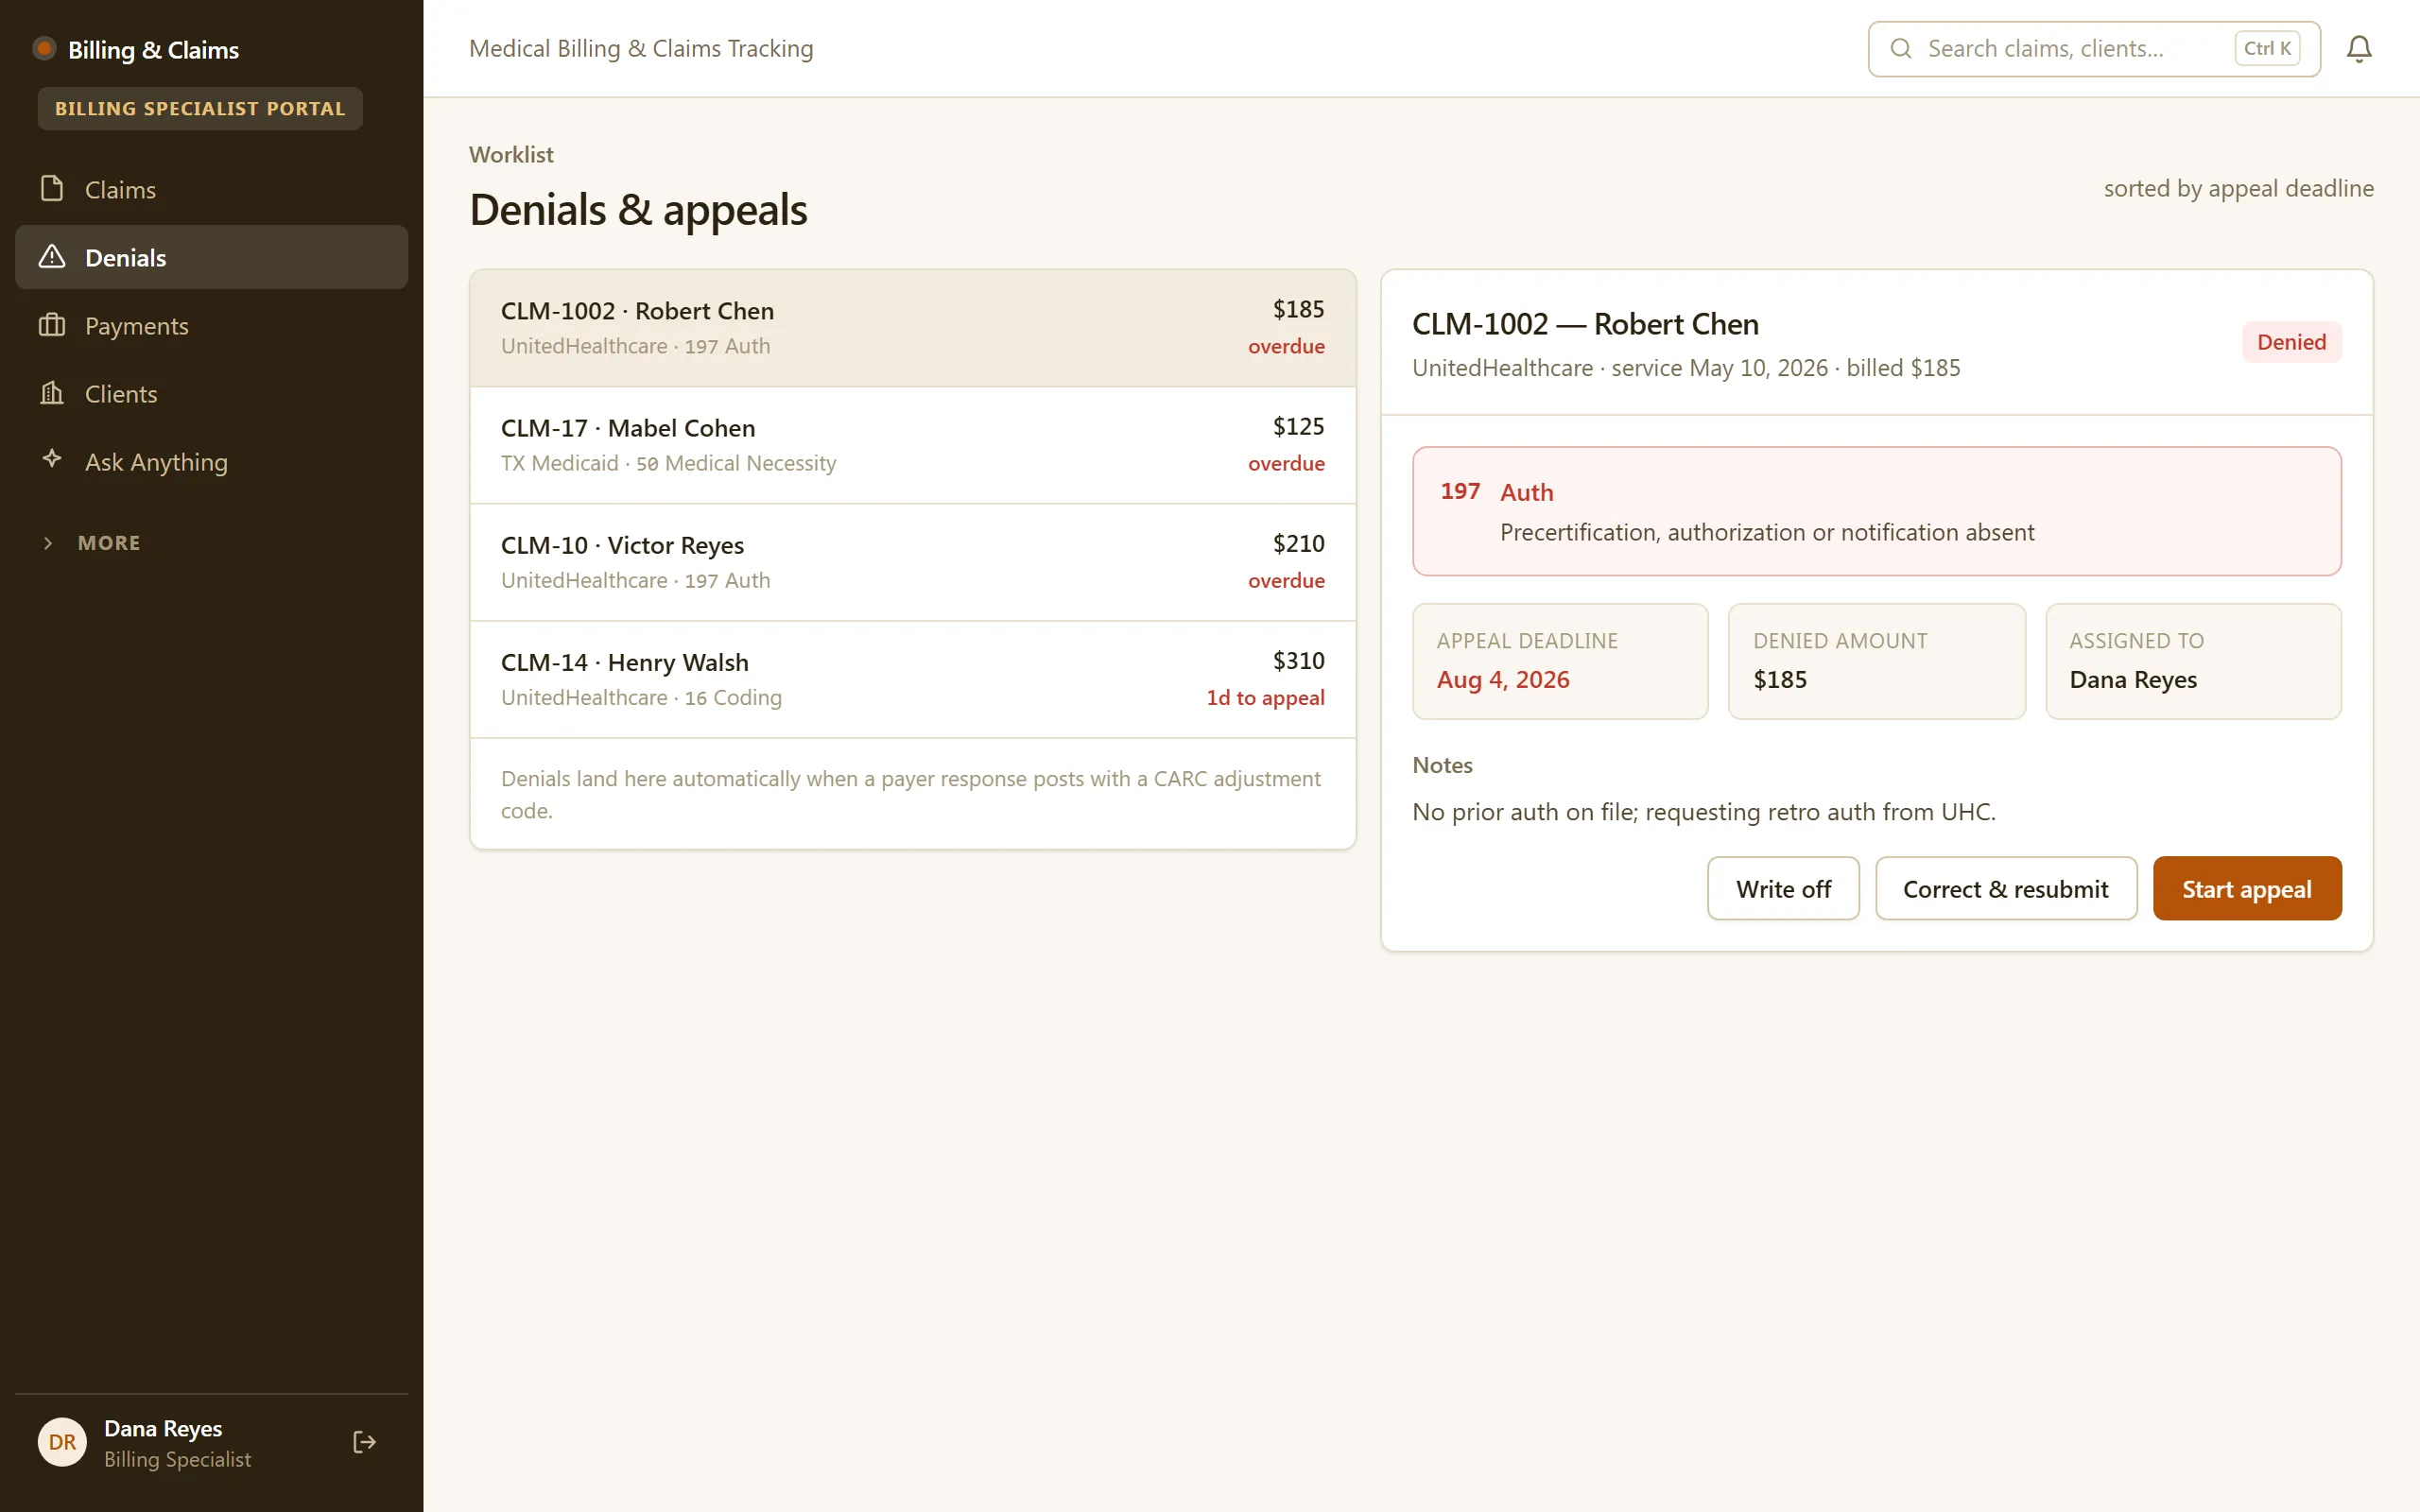
Task: Click the DR user avatar
Action: point(62,1442)
